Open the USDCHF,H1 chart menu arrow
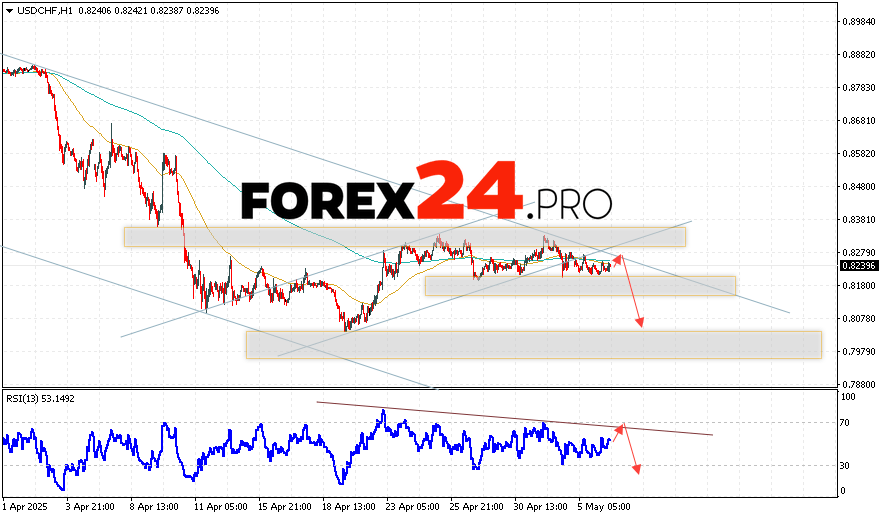Screen dimensions: 883x518 [x=9, y=11]
